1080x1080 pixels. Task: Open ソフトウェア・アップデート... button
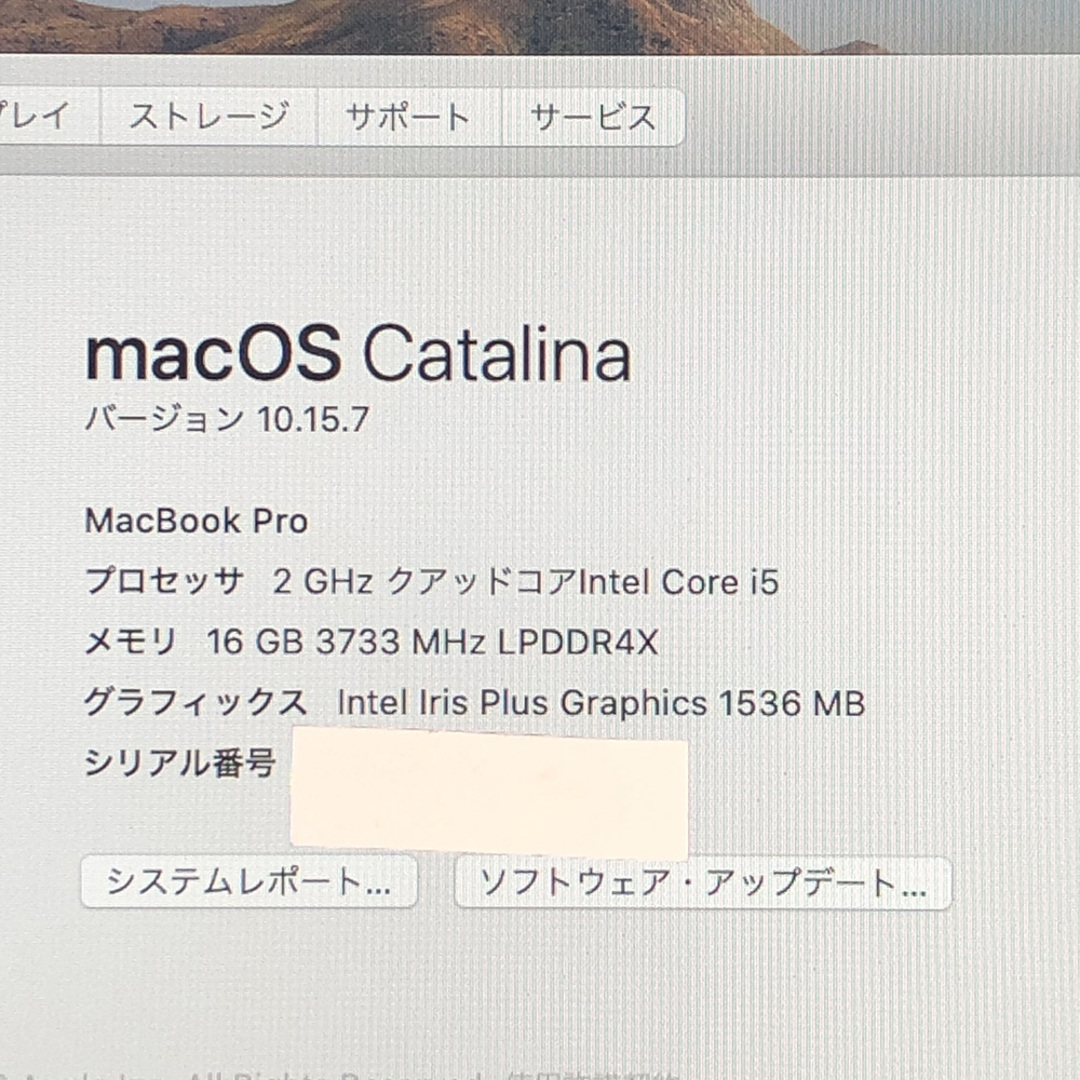click(x=703, y=883)
